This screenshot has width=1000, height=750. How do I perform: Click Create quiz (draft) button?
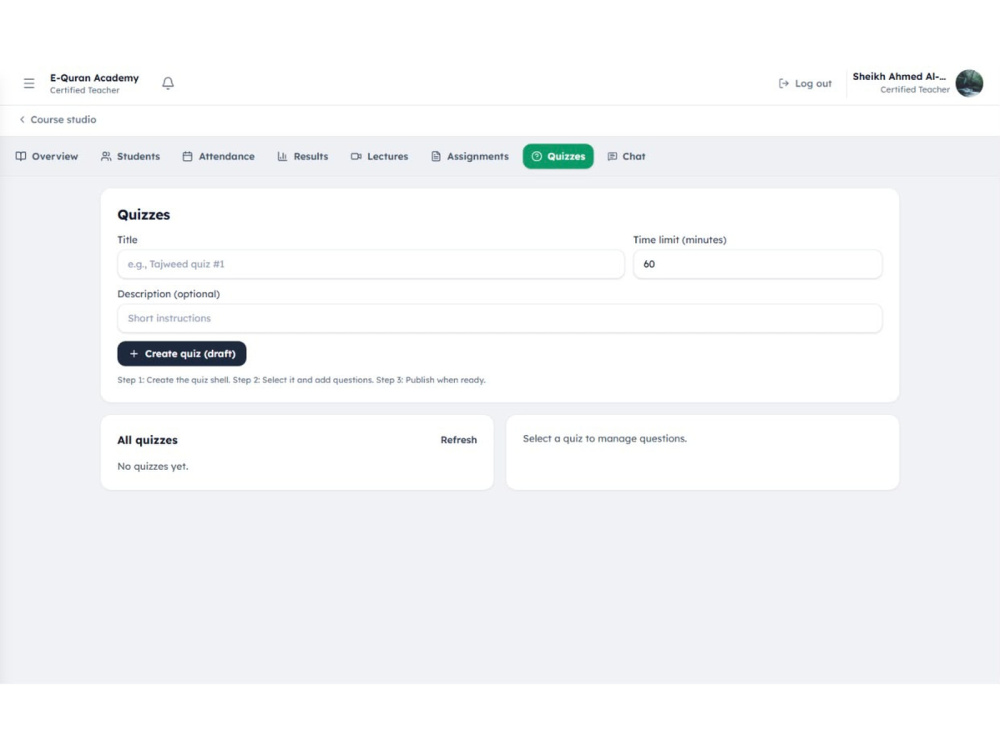(182, 353)
